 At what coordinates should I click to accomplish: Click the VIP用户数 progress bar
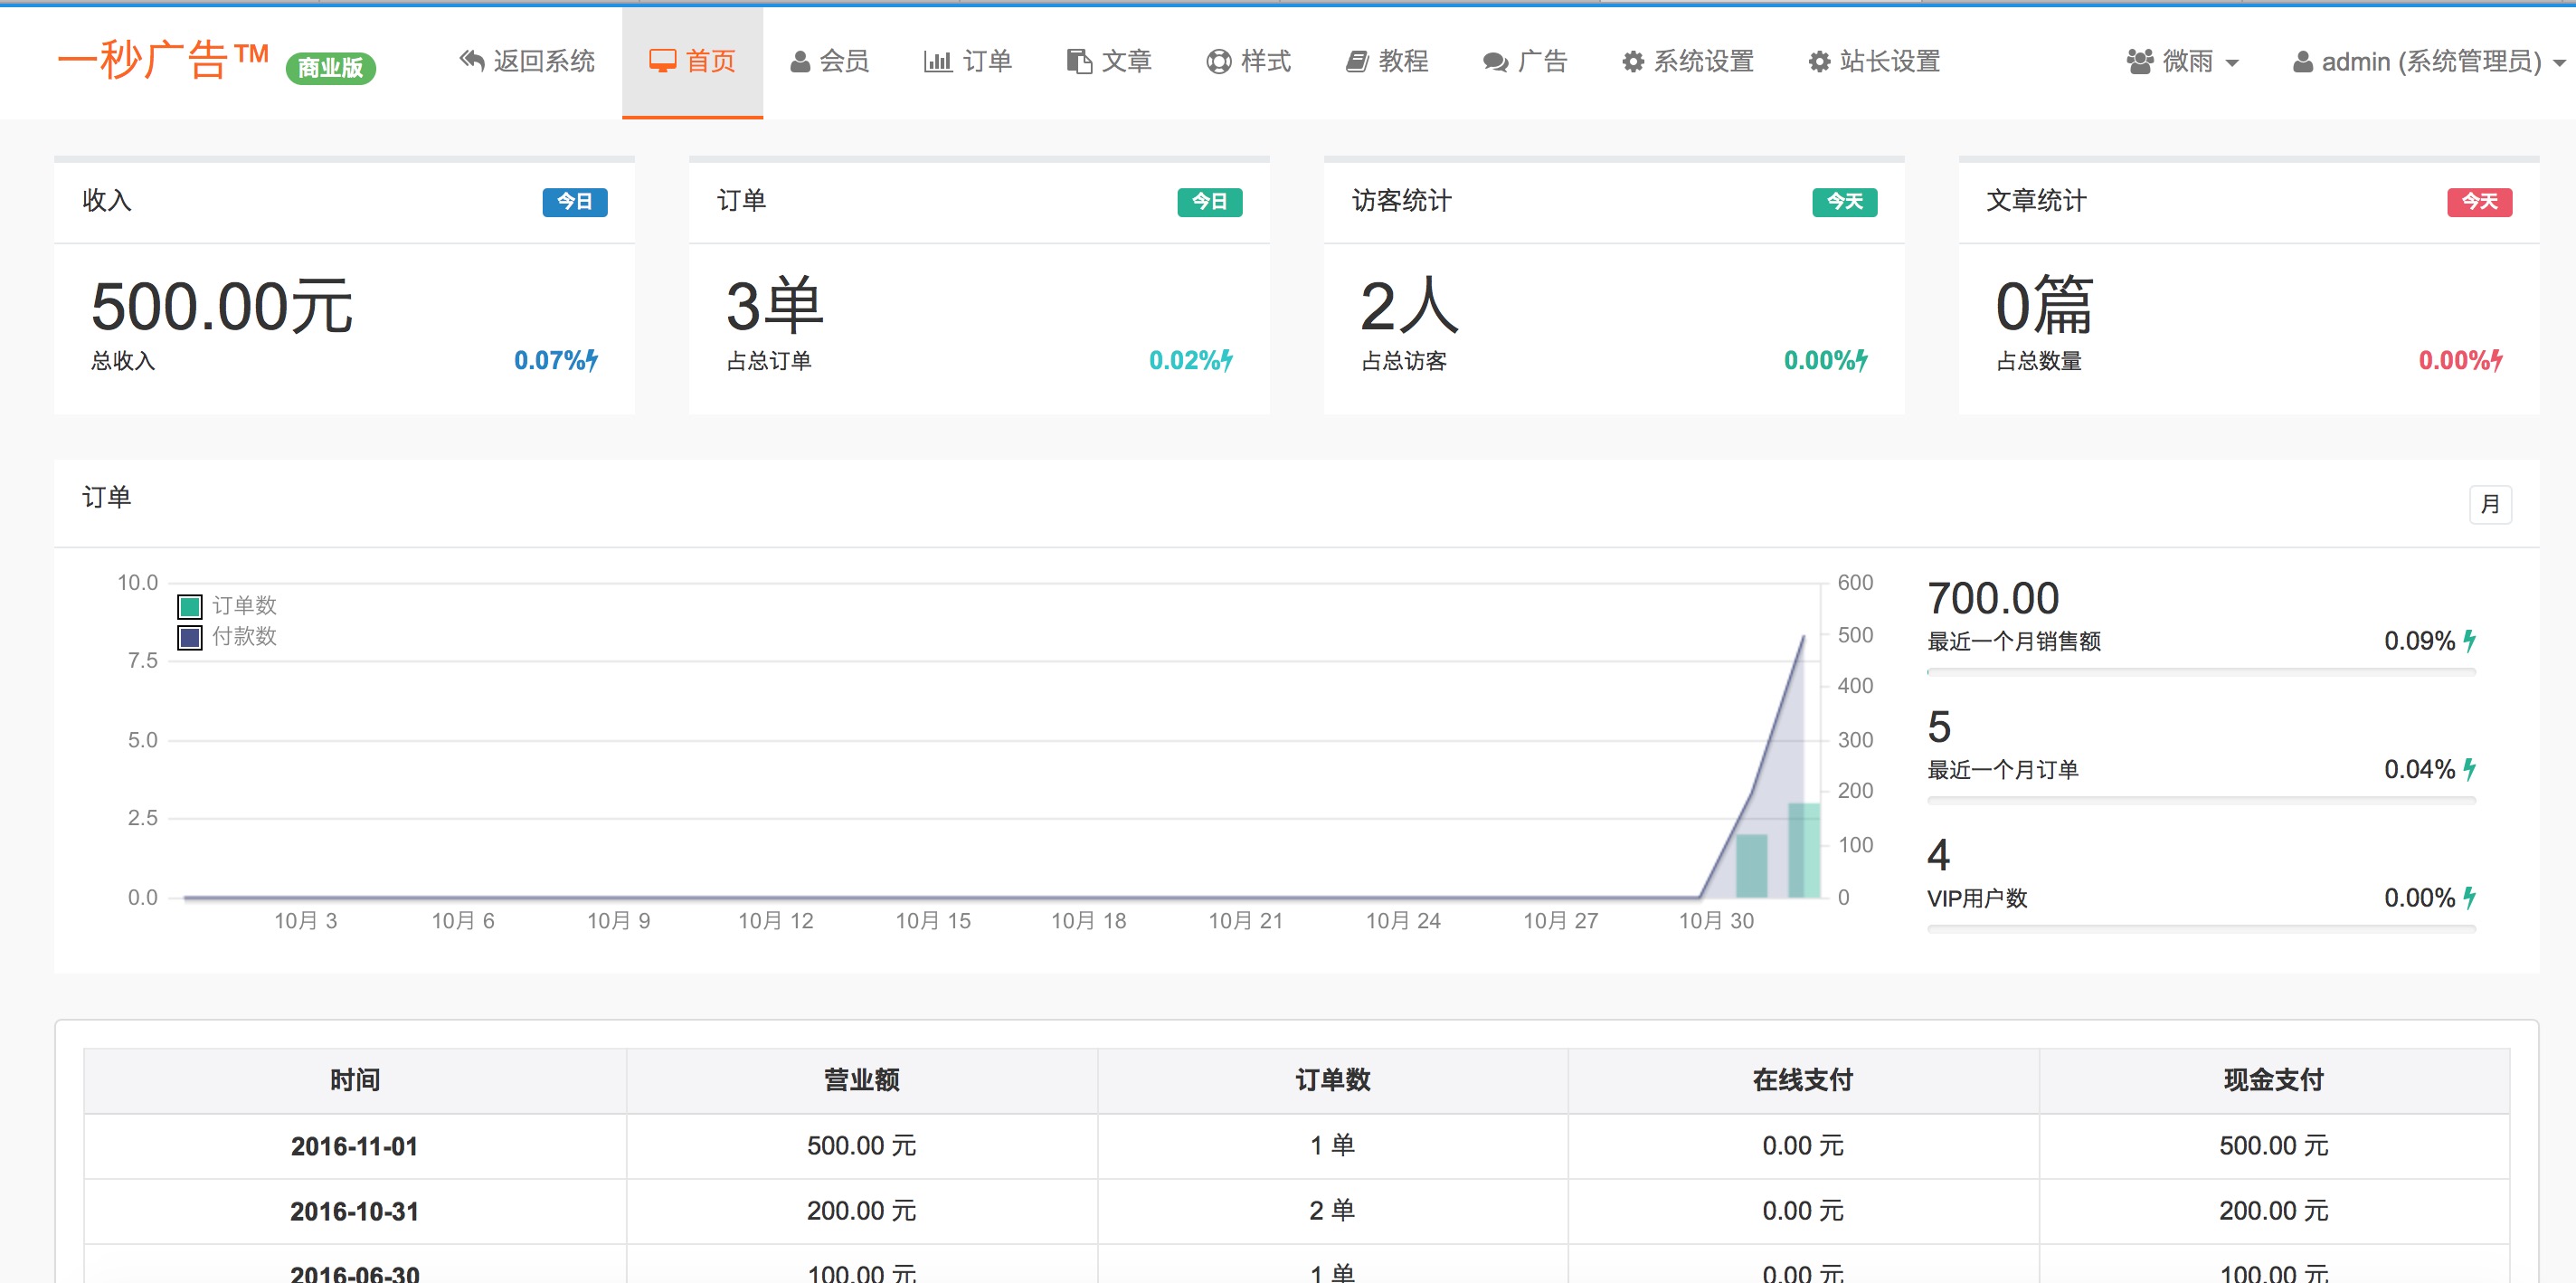pyautogui.click(x=2201, y=929)
